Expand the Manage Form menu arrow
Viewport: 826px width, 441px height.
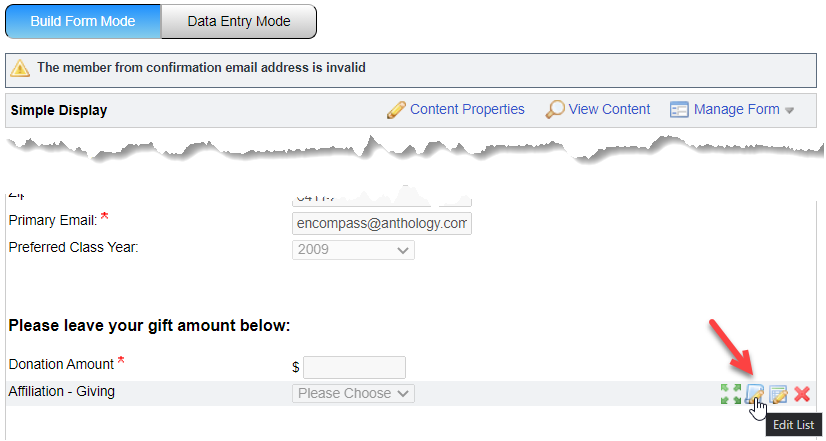pyautogui.click(x=789, y=111)
